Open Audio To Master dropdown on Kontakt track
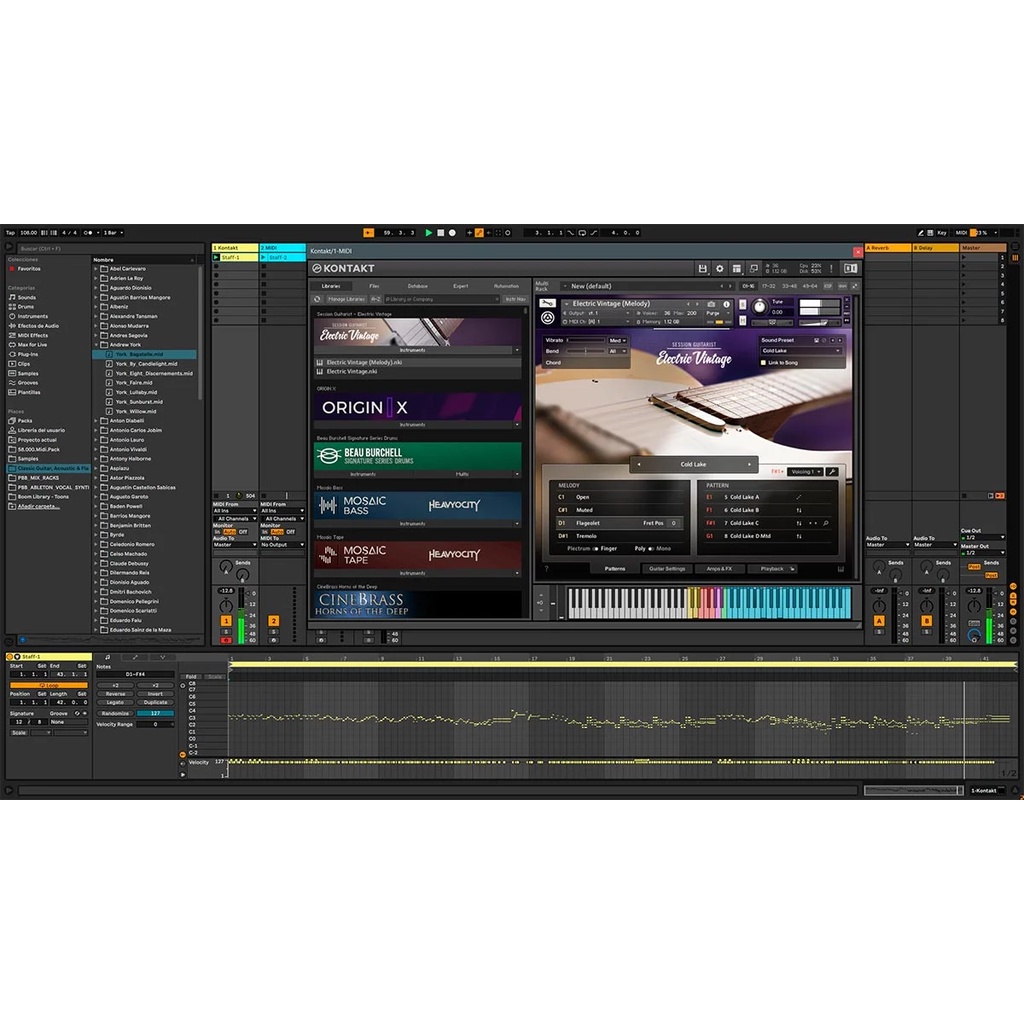The width and height of the screenshot is (1024, 1024). click(235, 545)
